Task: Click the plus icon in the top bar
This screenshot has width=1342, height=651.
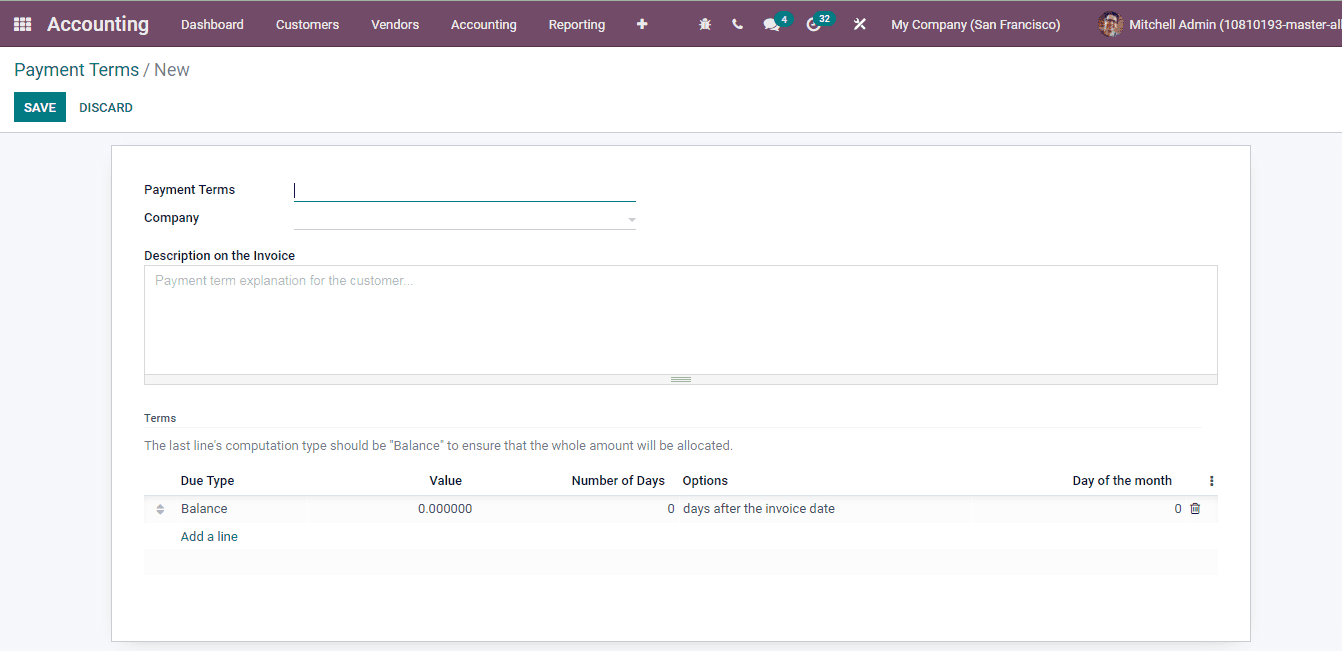Action: [642, 23]
